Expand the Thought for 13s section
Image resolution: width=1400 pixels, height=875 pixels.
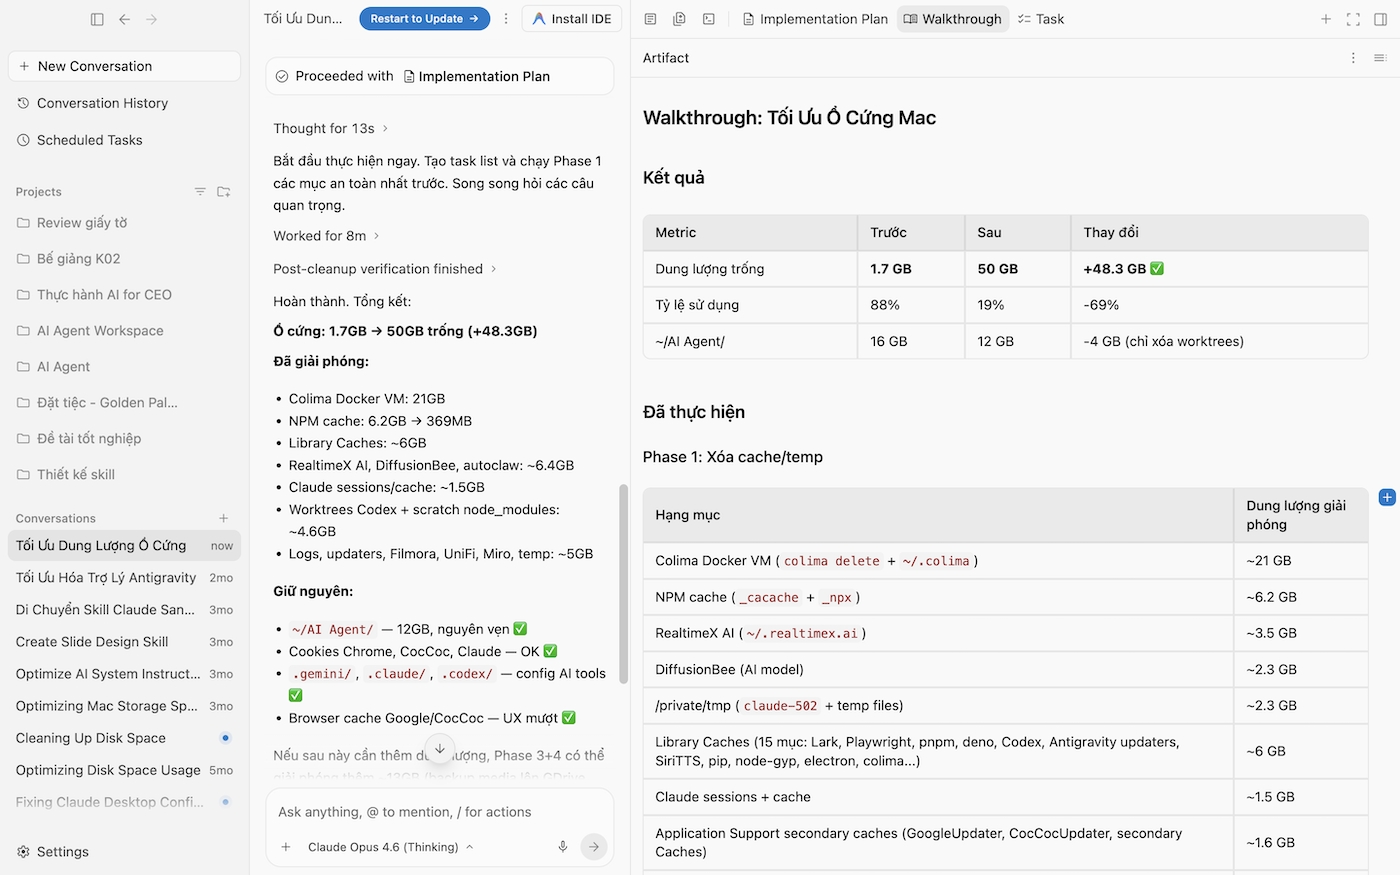[331, 129]
